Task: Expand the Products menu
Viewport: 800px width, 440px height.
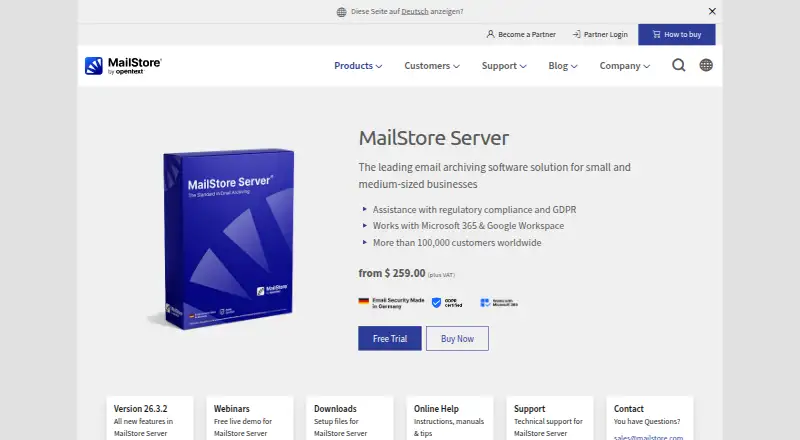Action: [x=358, y=66]
